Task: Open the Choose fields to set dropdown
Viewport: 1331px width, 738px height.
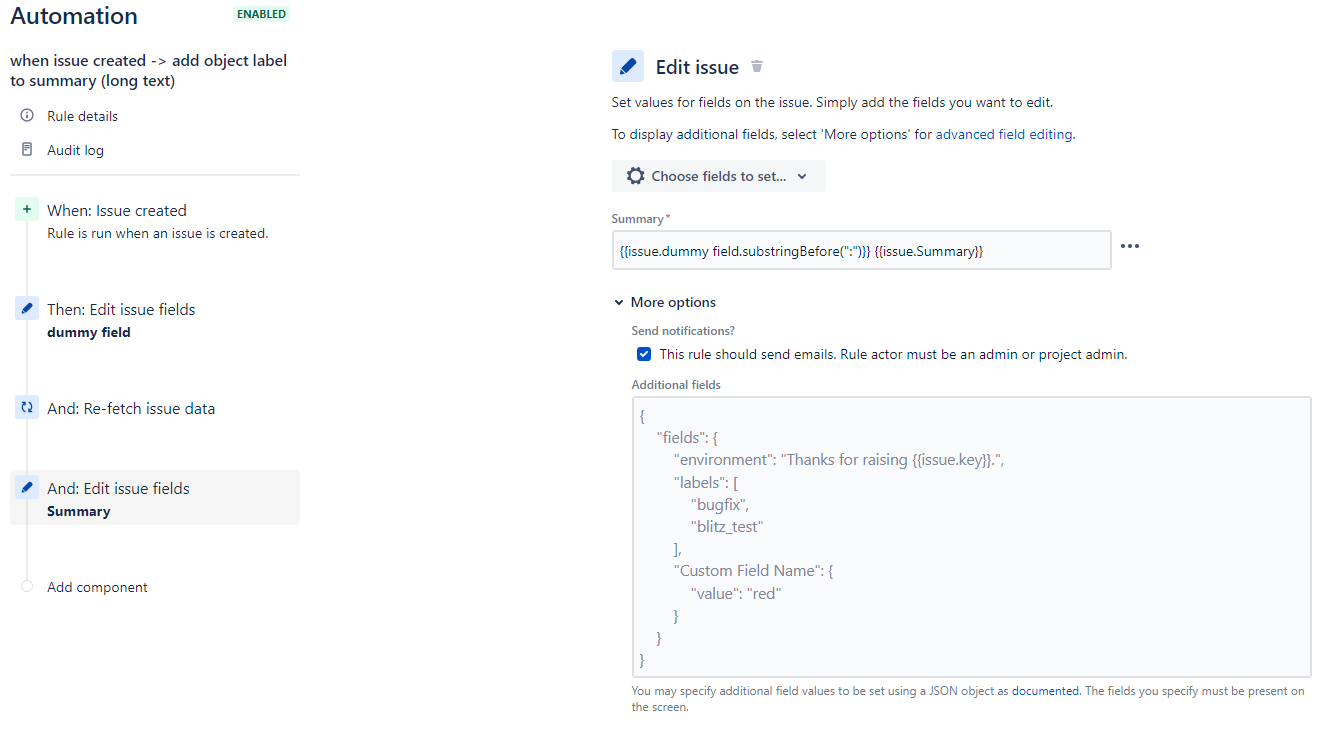Action: pos(719,176)
